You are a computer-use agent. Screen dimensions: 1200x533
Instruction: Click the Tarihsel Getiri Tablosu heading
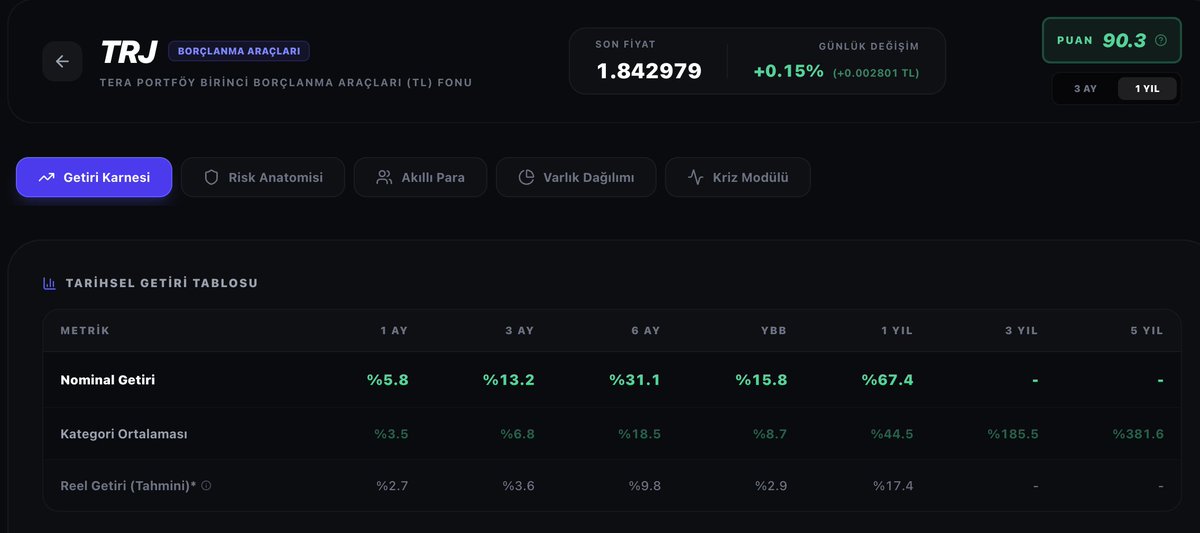pos(162,283)
